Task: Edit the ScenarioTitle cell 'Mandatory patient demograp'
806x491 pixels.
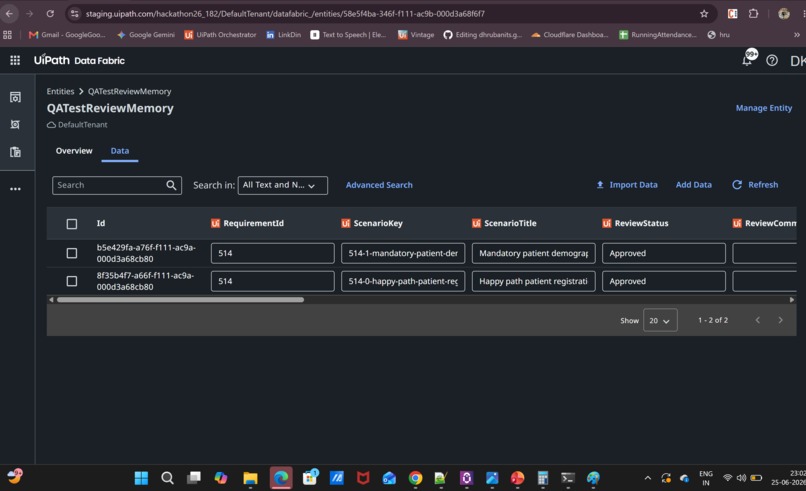Action: tap(534, 253)
